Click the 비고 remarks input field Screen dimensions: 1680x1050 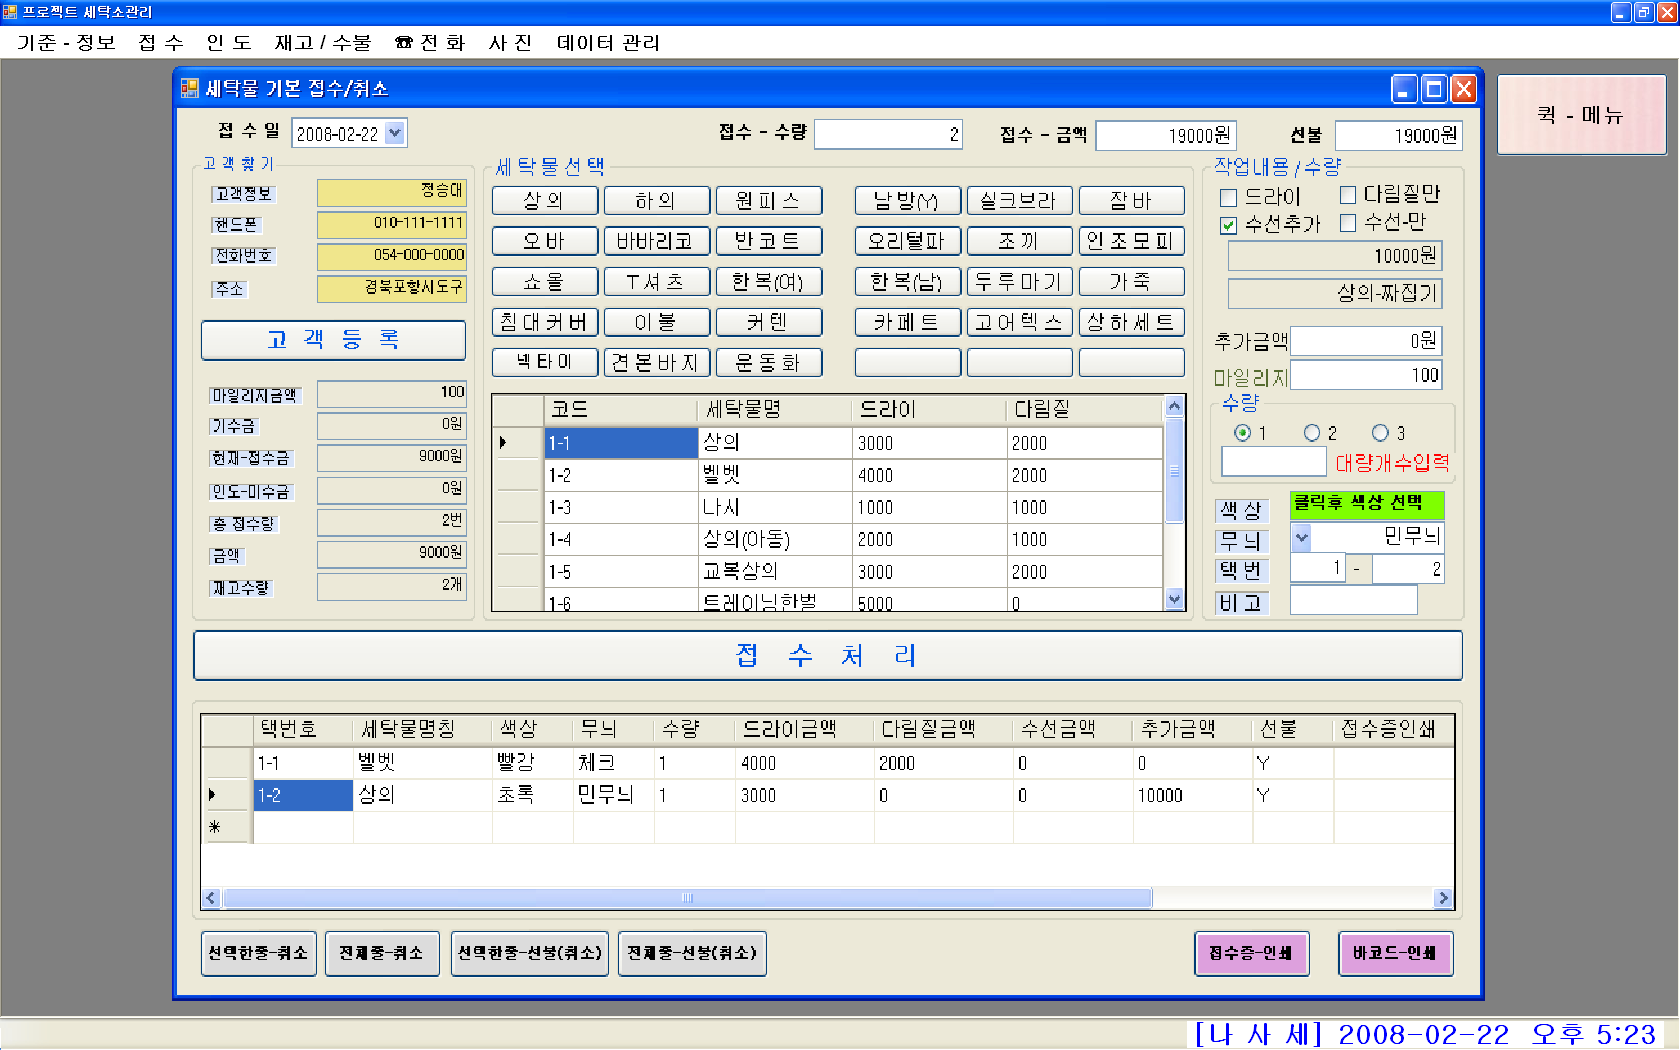(1353, 600)
